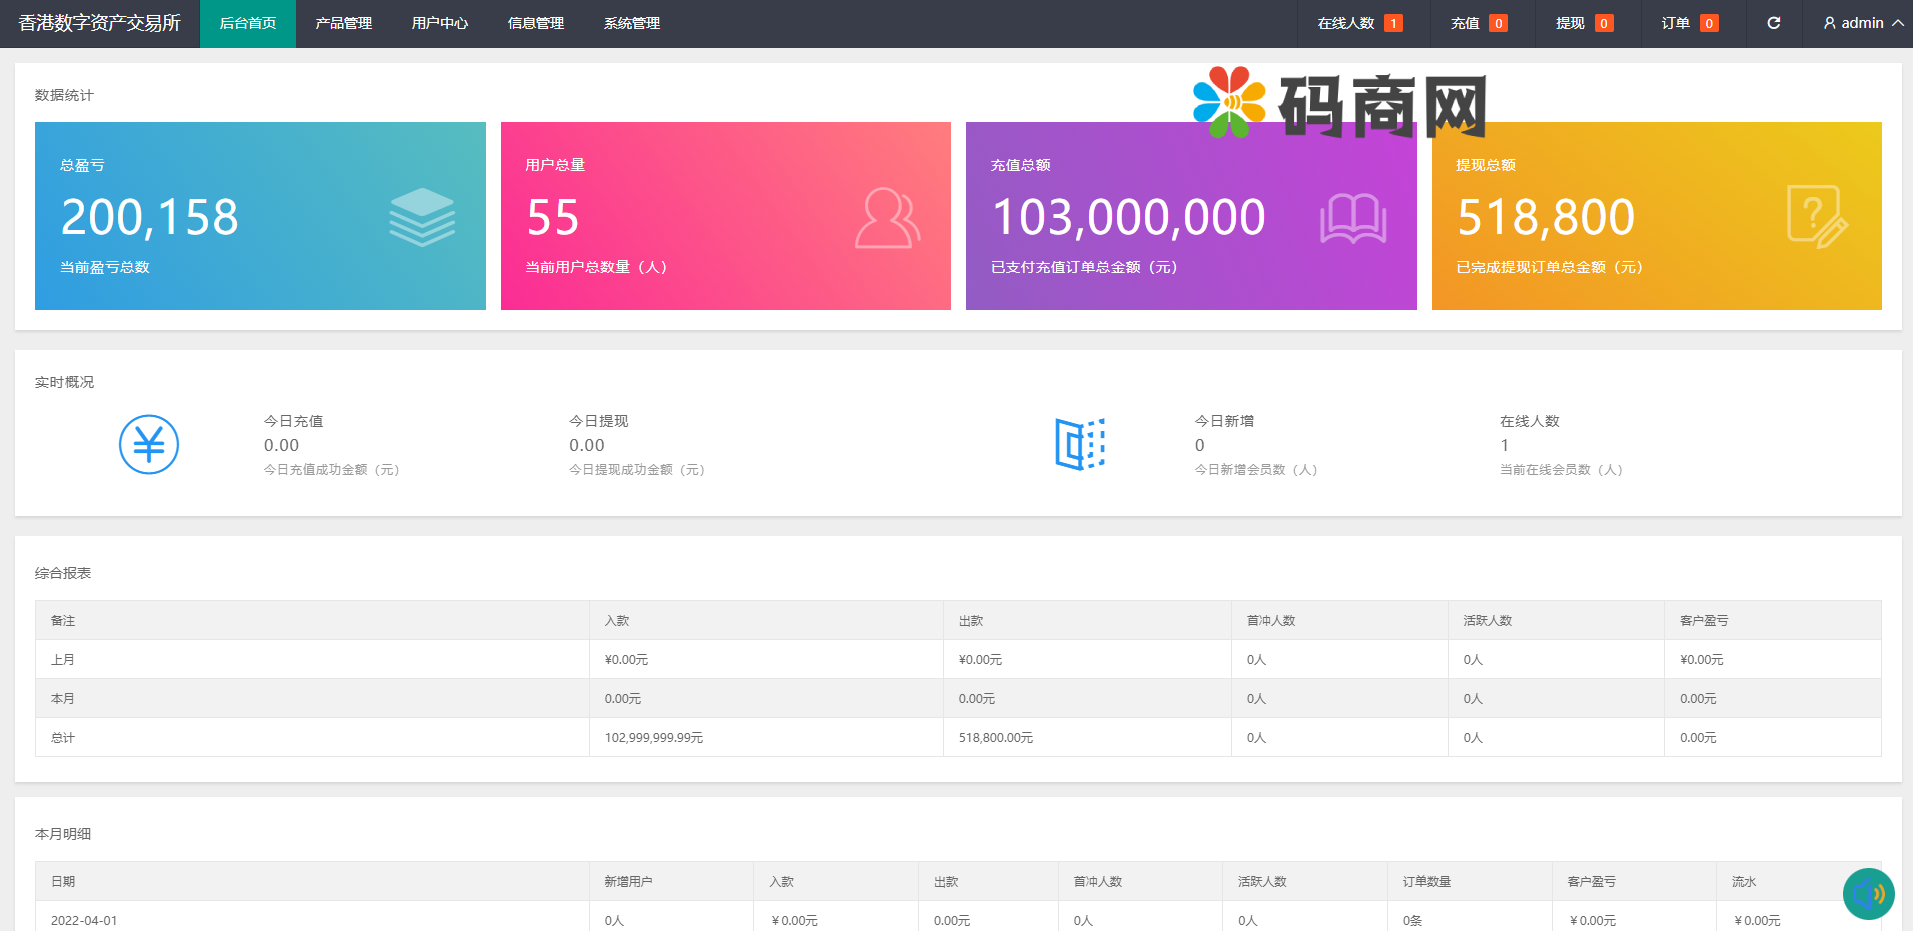
Task: Open 充值 notifications in top bar
Action: point(1478,23)
